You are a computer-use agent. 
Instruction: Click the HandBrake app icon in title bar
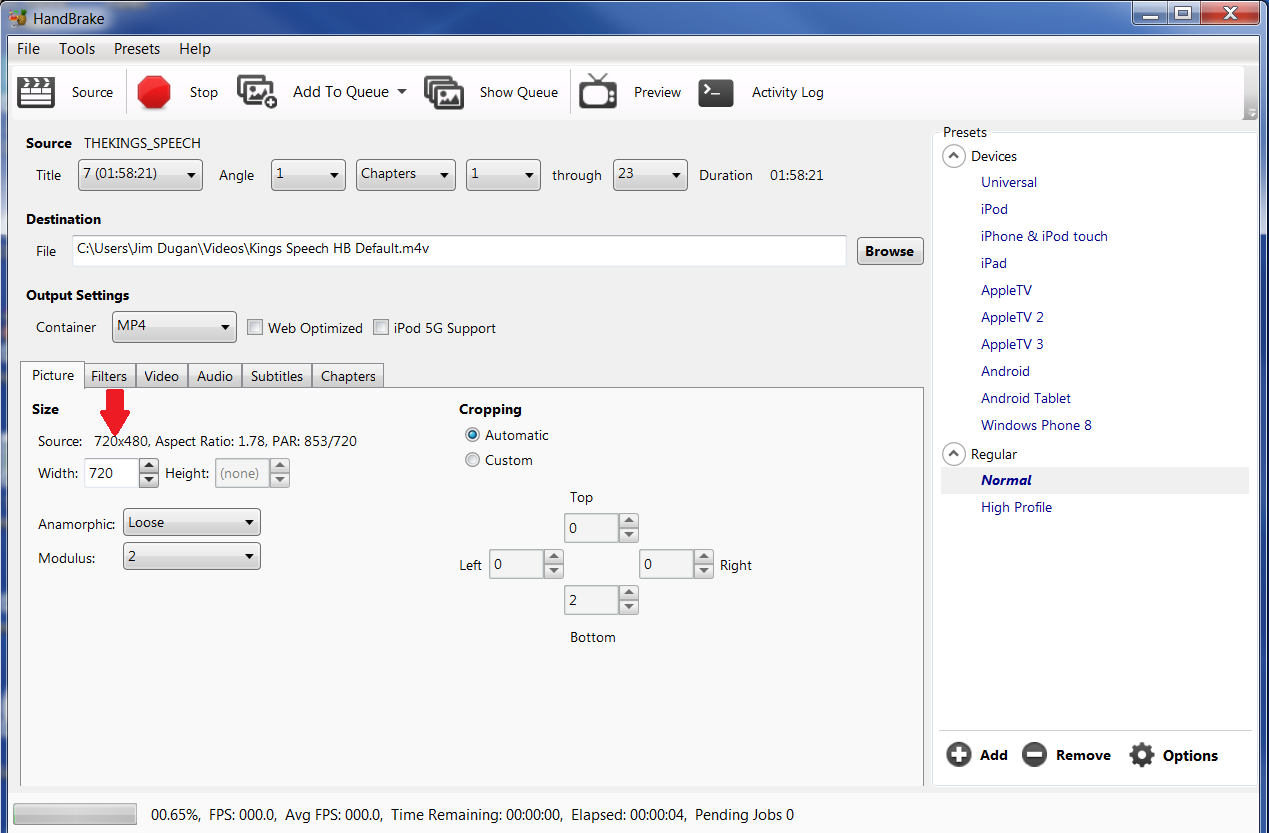17,18
